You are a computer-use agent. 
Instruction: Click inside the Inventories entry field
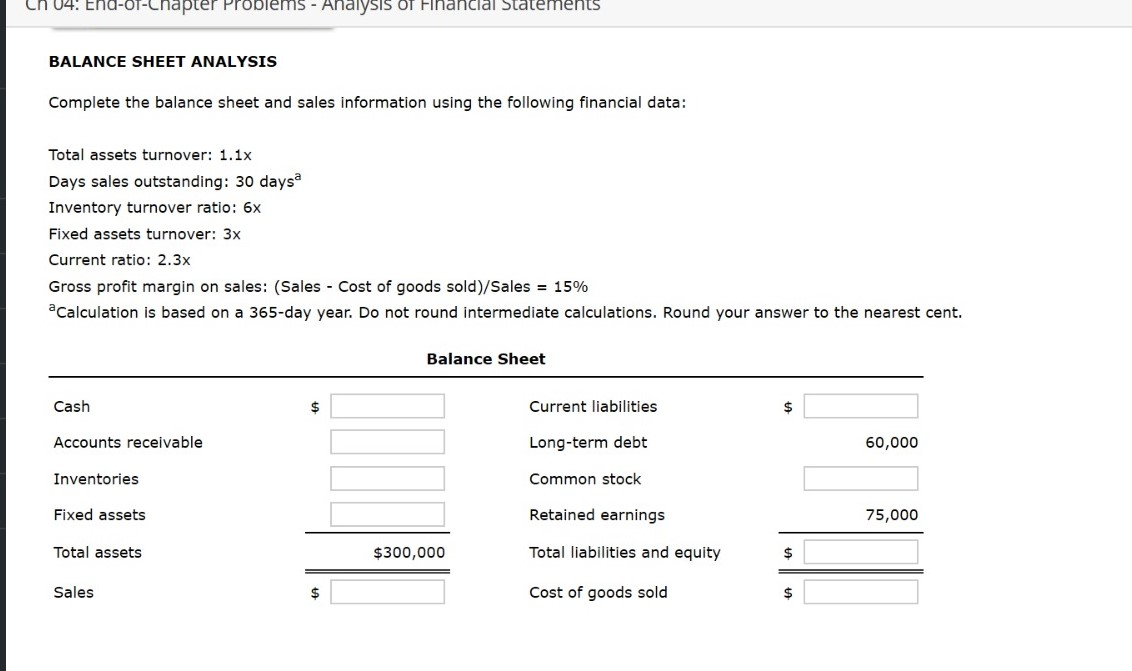pyautogui.click(x=388, y=477)
